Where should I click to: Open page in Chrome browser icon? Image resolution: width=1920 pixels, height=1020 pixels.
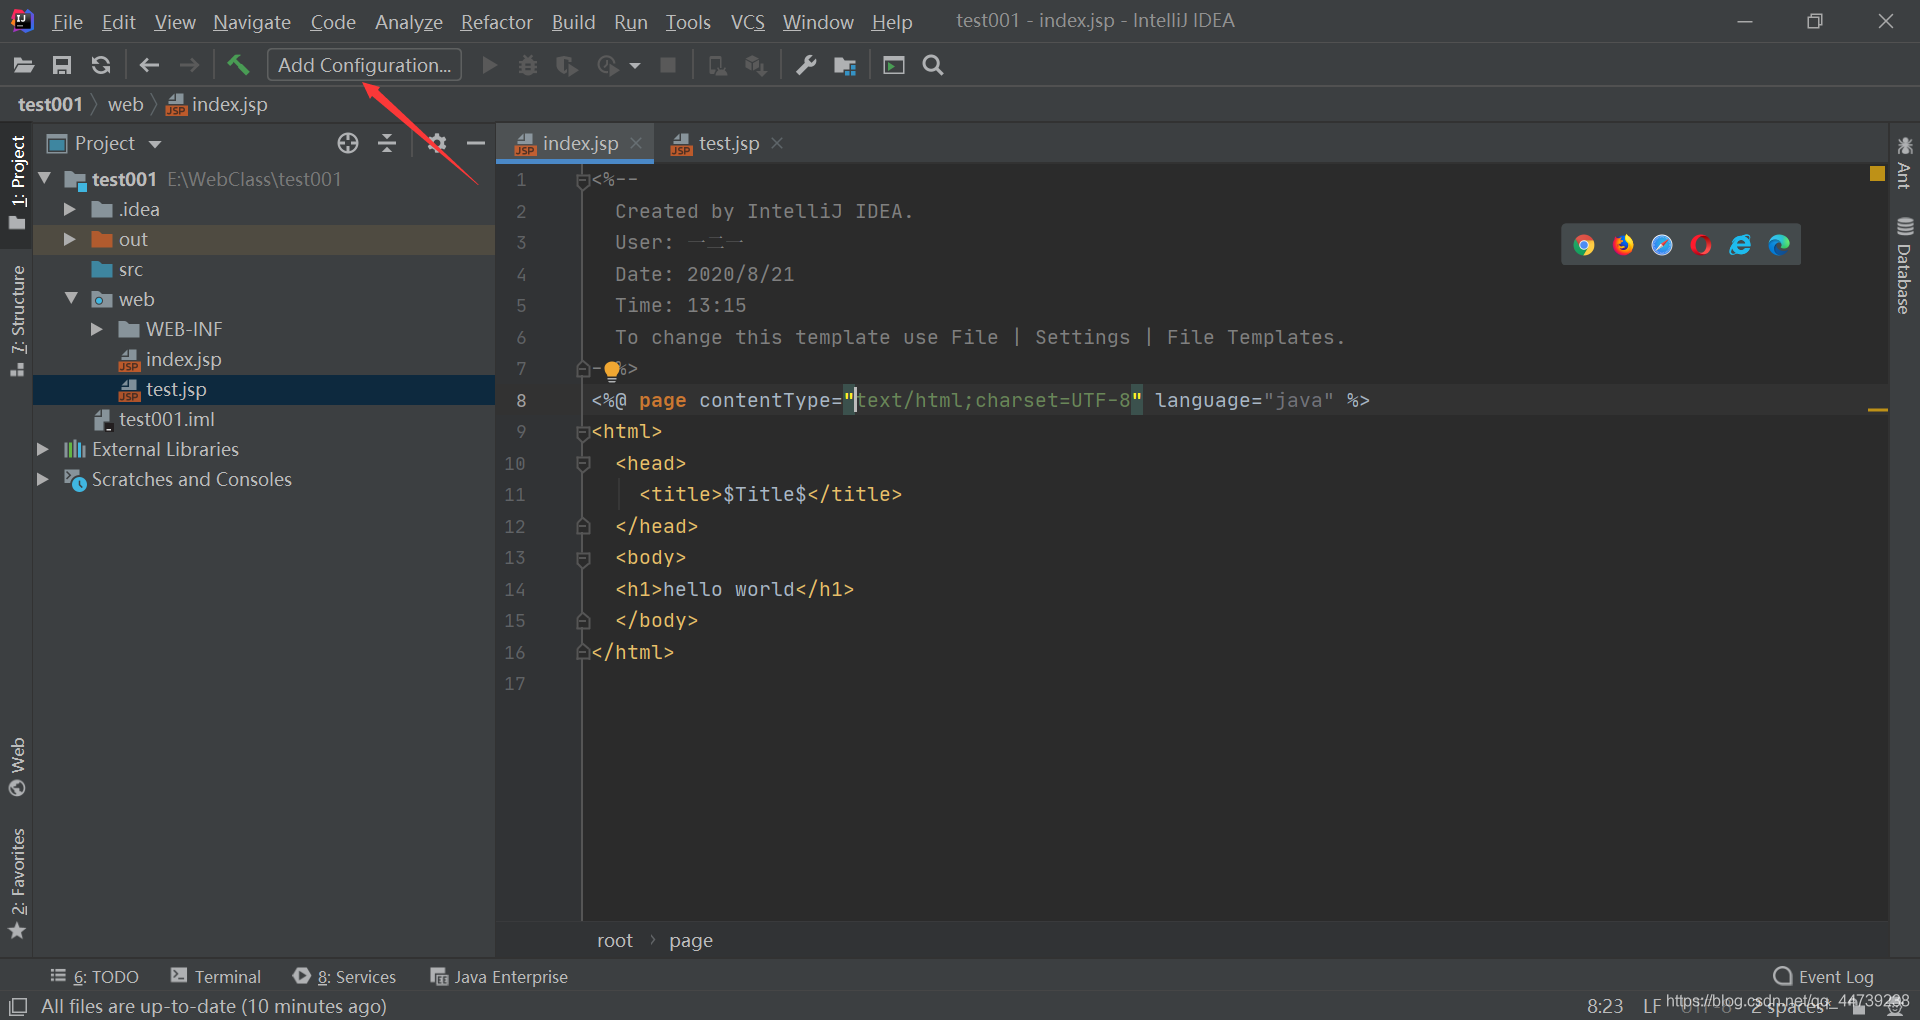(1584, 245)
